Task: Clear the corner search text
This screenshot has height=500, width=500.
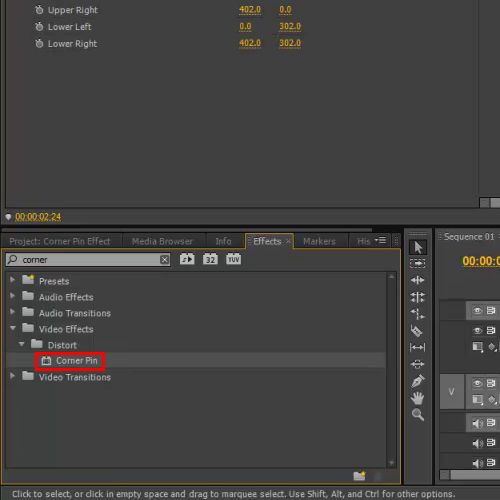Action: 164,260
